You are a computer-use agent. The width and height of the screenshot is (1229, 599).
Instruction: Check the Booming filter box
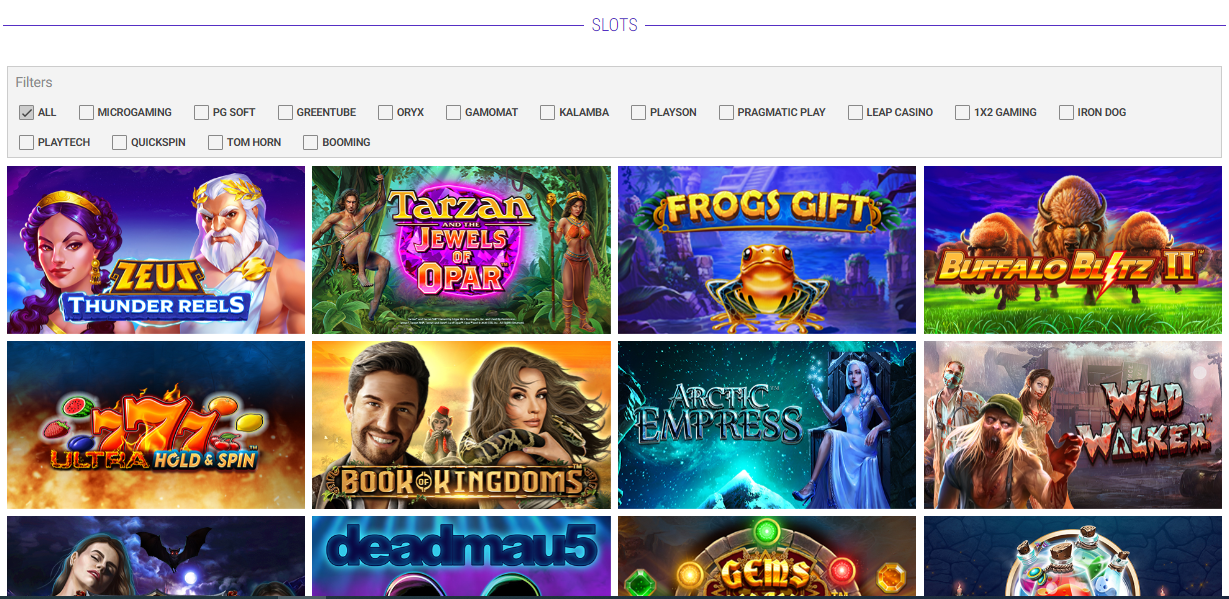coord(311,142)
